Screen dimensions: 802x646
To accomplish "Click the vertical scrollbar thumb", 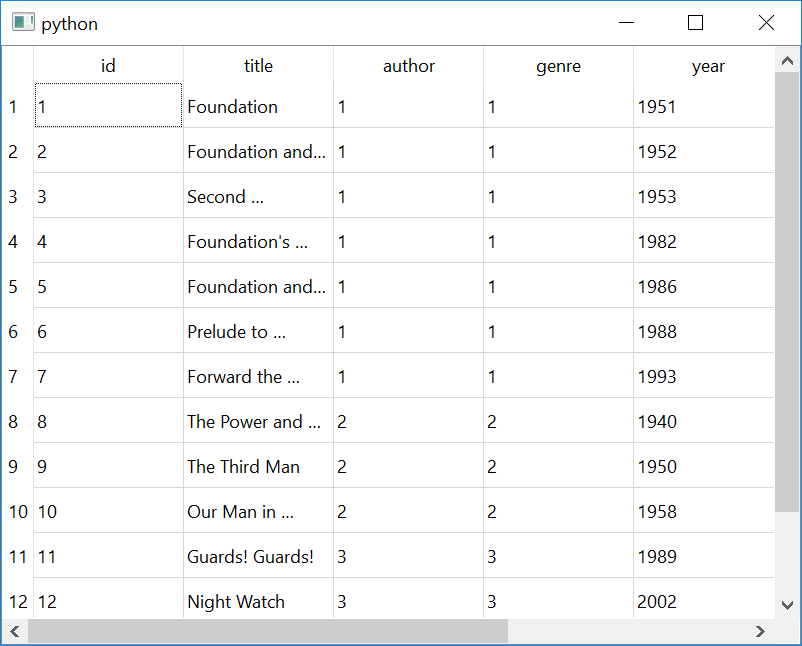I will coord(787,290).
